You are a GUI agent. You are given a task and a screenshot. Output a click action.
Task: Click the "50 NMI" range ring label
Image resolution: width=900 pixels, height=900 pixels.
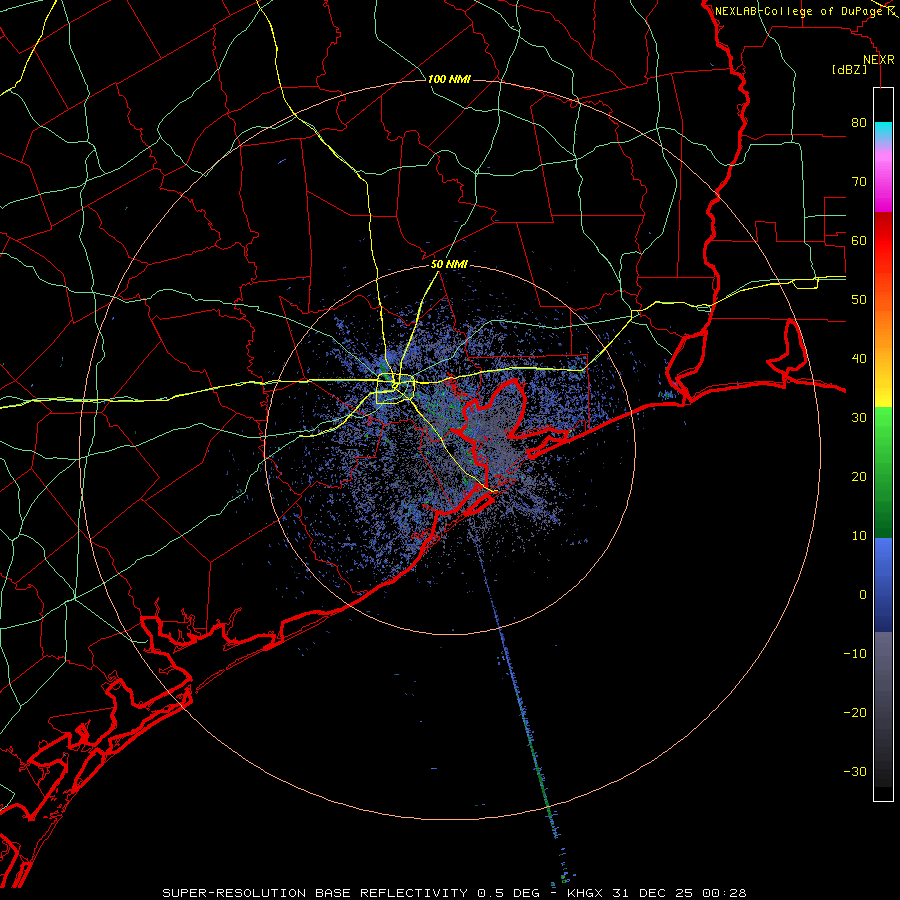[x=449, y=264]
